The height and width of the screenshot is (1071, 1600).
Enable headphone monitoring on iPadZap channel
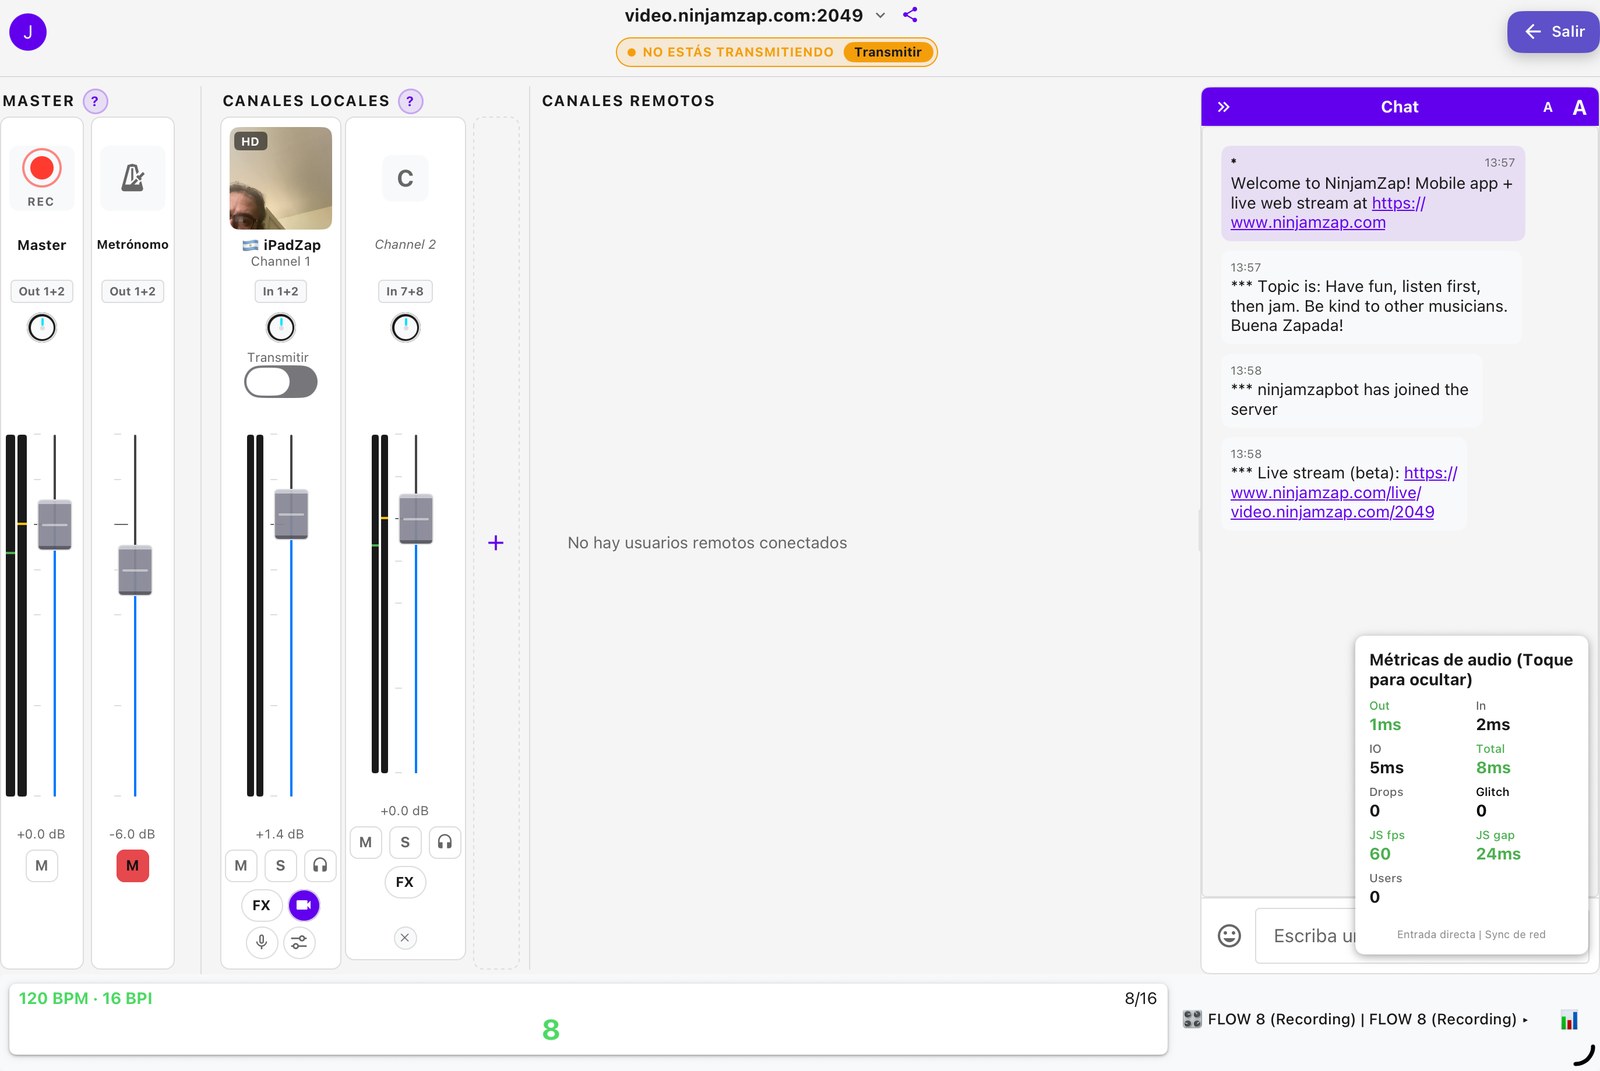pos(320,865)
